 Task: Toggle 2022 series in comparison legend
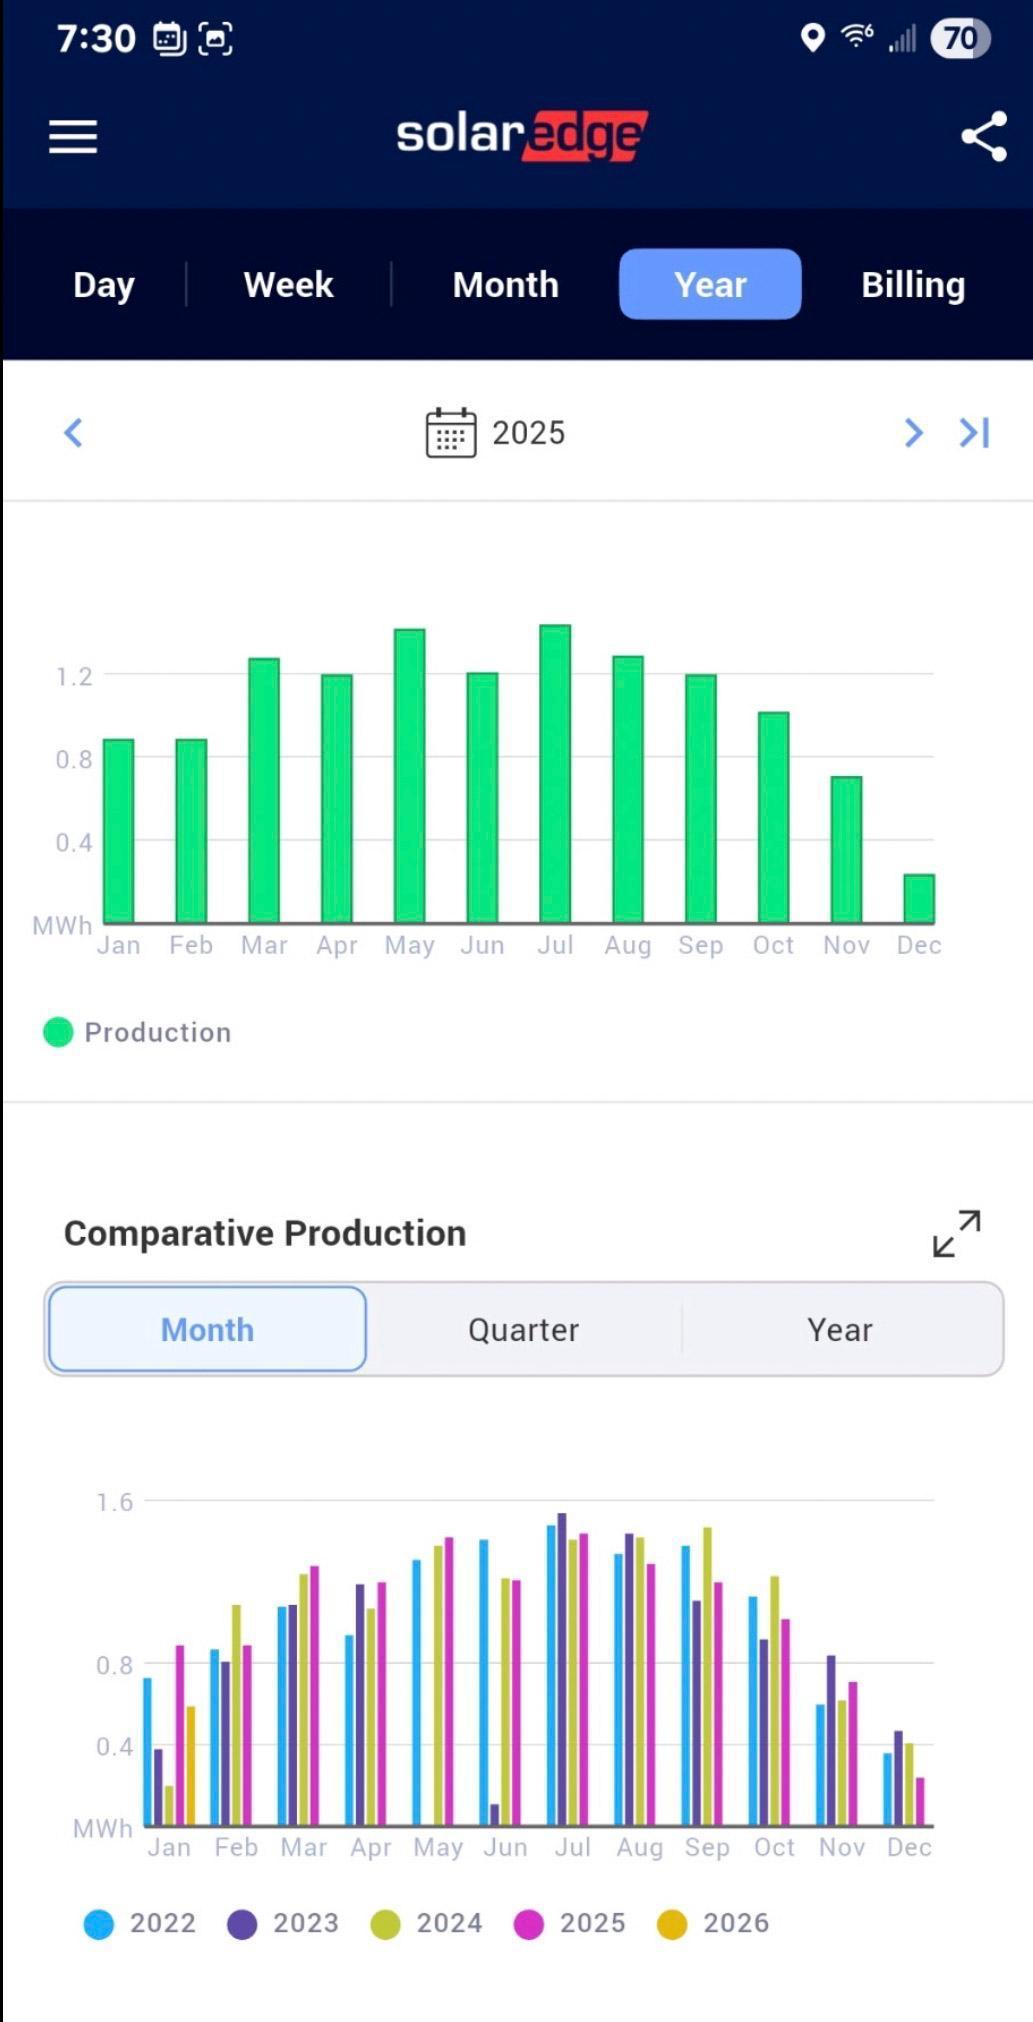pyautogui.click(x=140, y=1923)
